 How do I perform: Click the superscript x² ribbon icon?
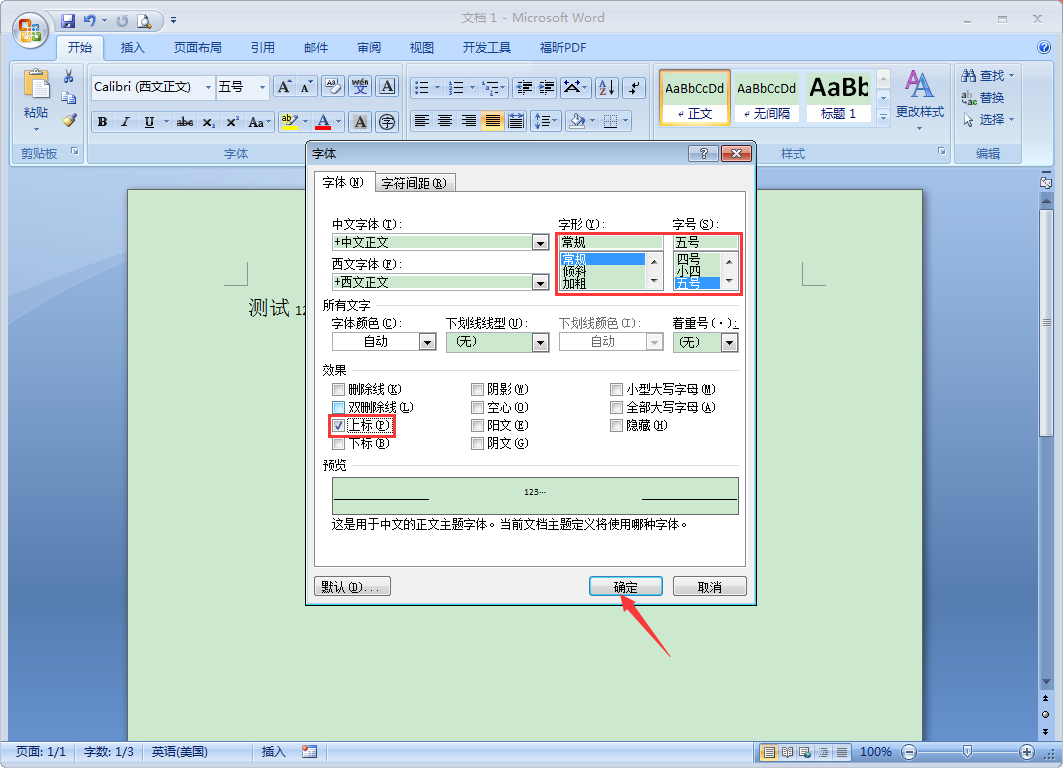coord(232,121)
